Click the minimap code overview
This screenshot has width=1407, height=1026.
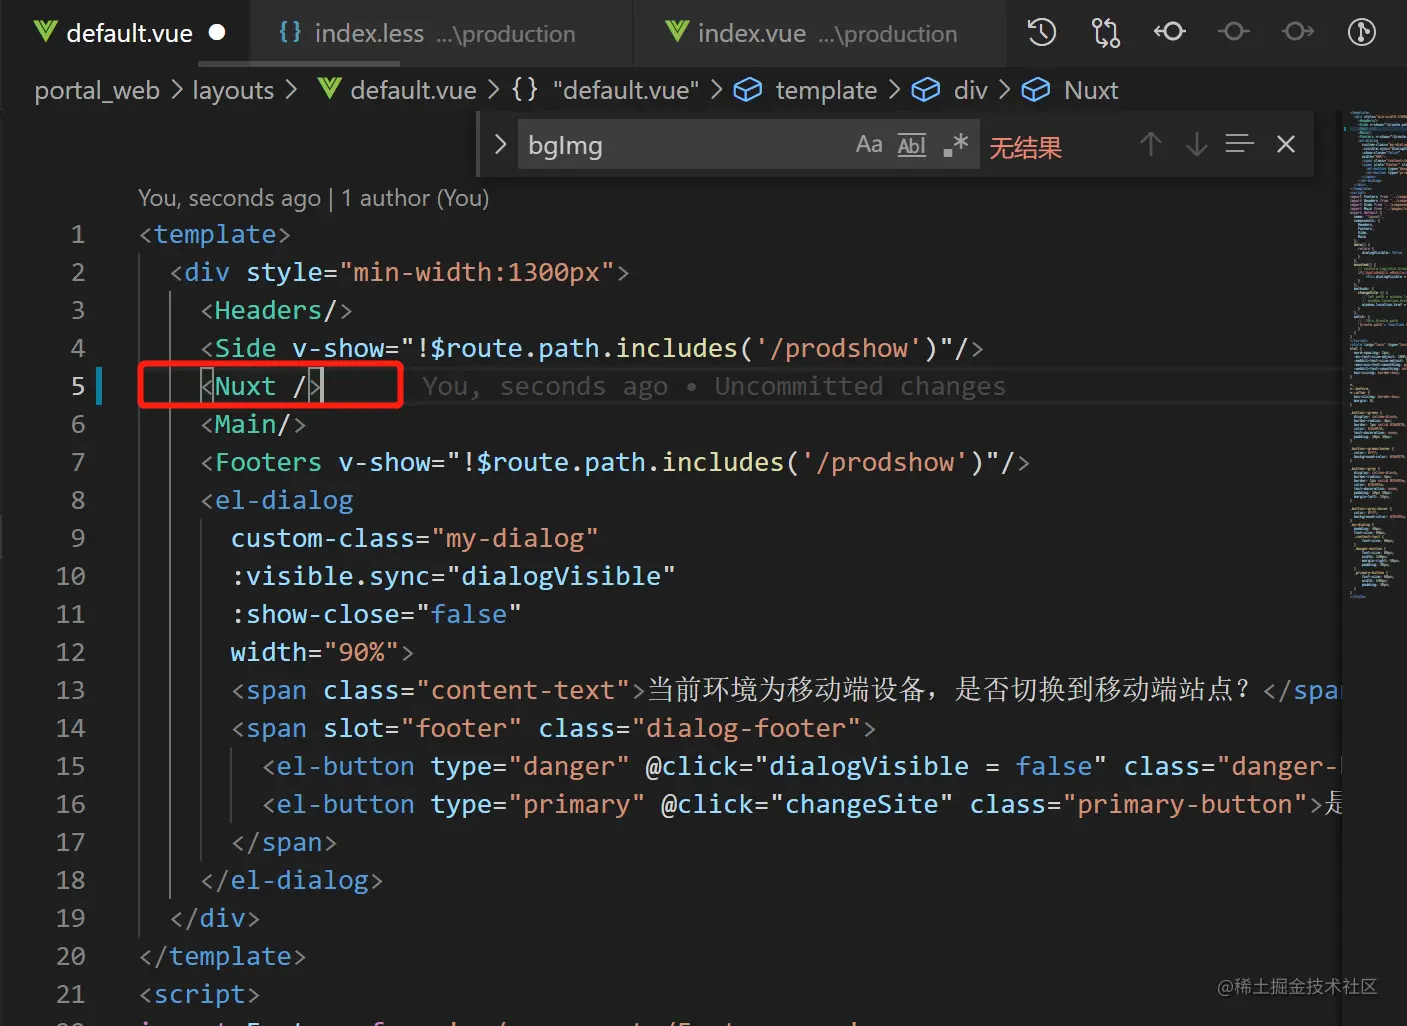pyautogui.click(x=1377, y=355)
